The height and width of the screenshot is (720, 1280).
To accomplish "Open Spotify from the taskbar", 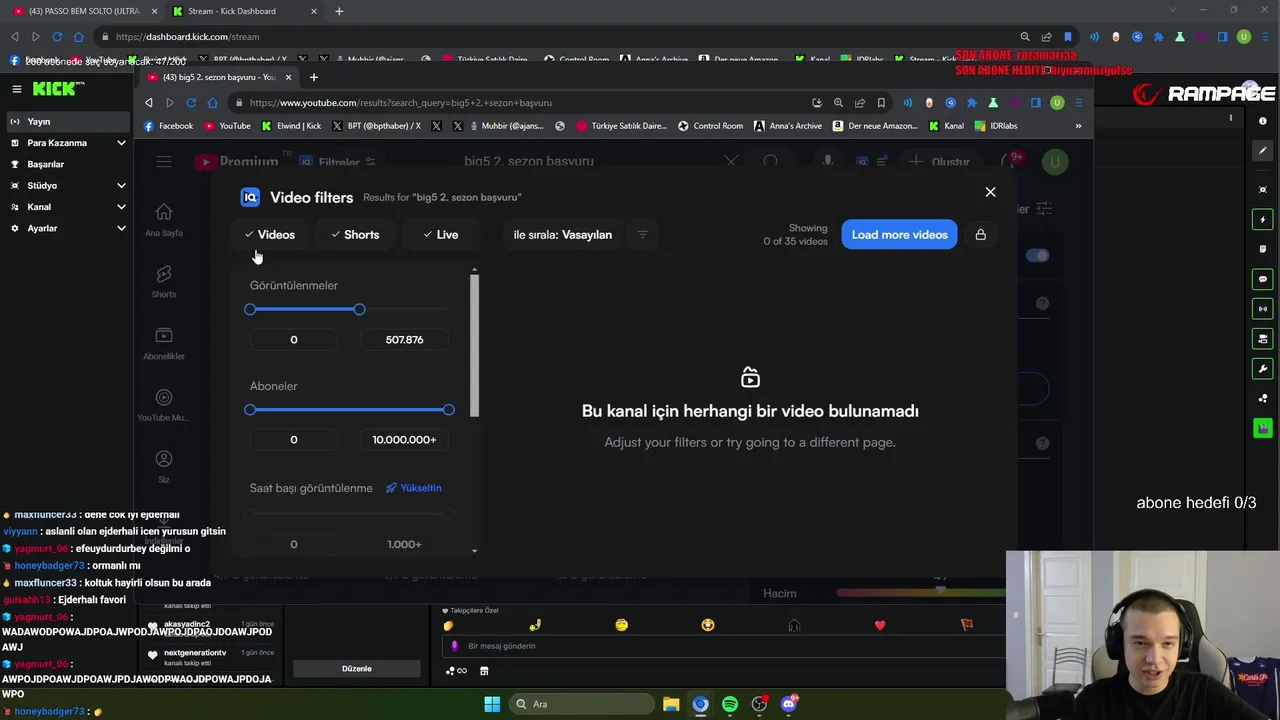I will pos(730,704).
